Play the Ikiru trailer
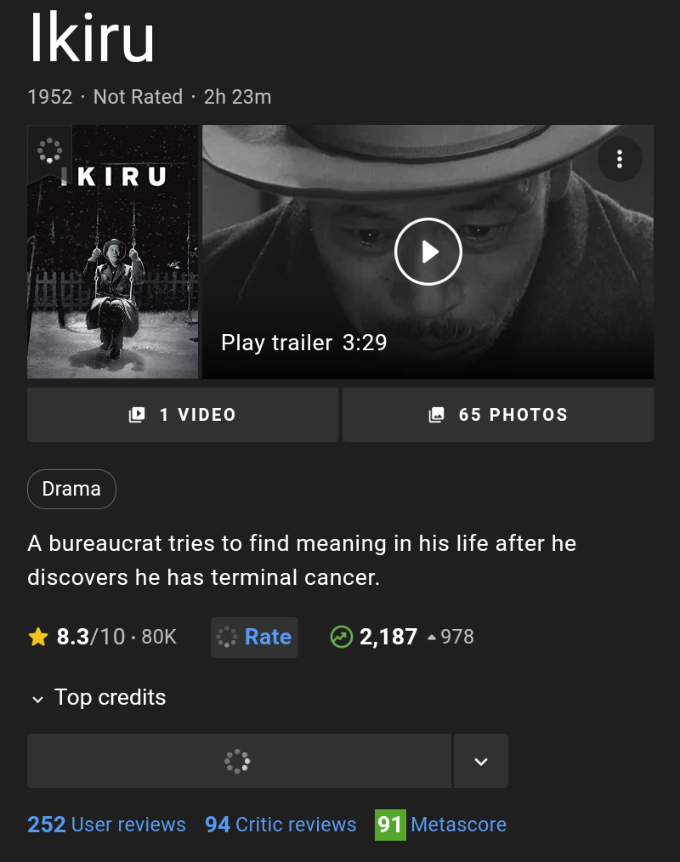 tap(428, 251)
